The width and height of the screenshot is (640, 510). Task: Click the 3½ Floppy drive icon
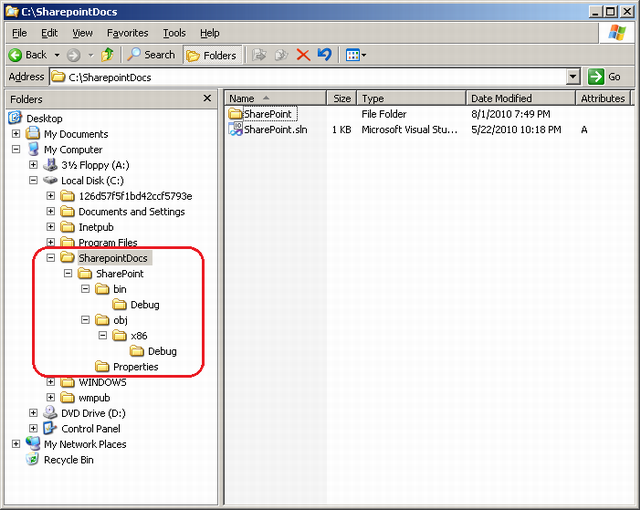[x=50, y=164]
